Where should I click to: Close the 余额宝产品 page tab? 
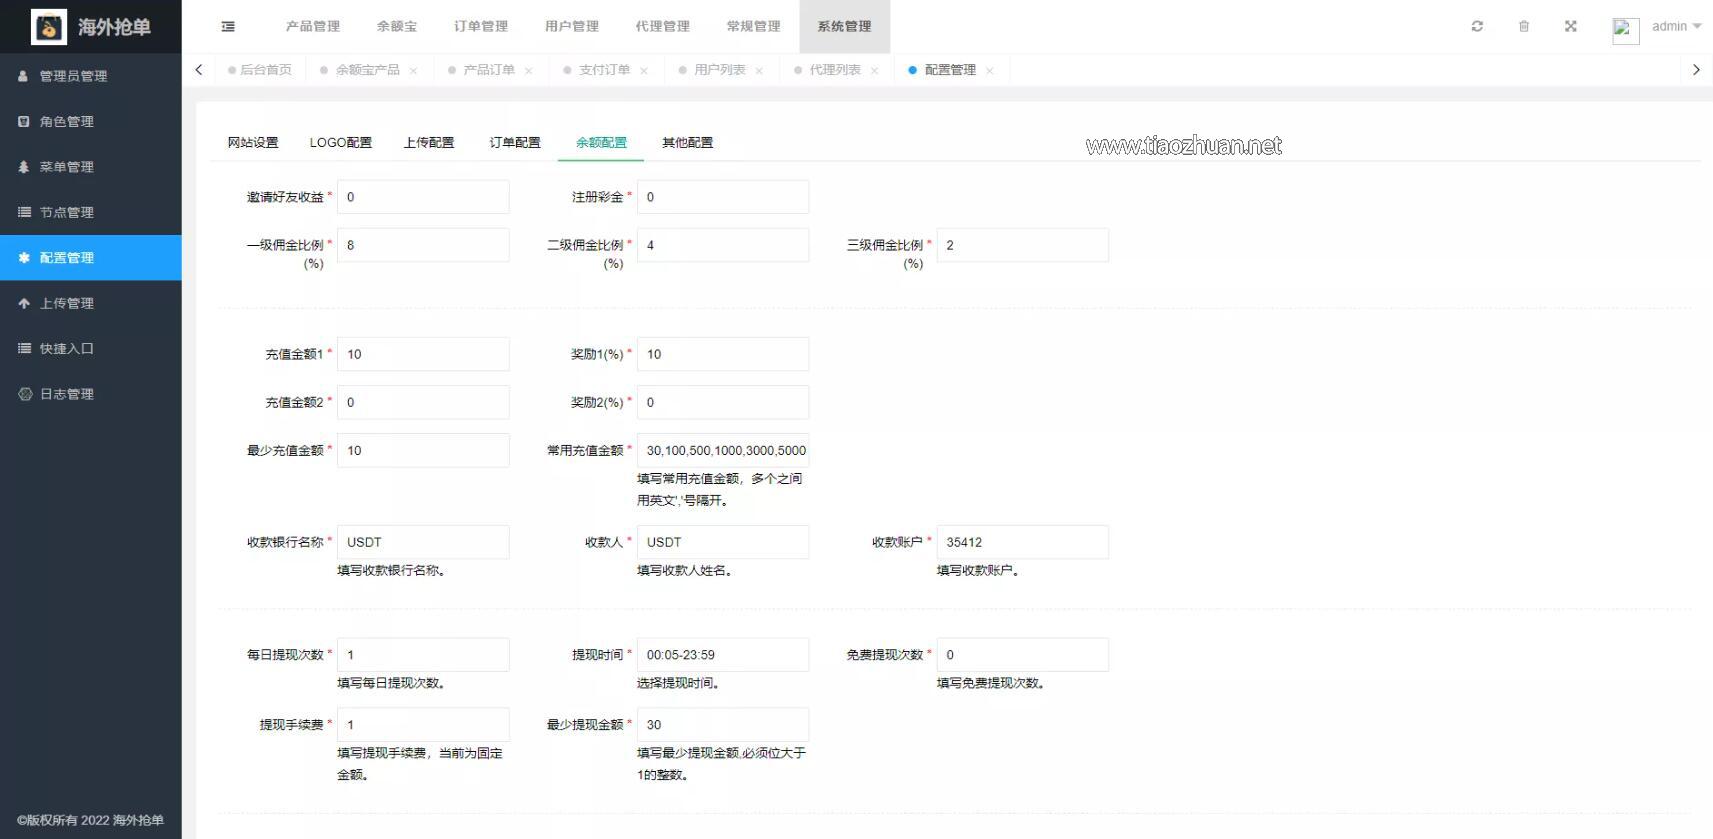[x=413, y=71]
